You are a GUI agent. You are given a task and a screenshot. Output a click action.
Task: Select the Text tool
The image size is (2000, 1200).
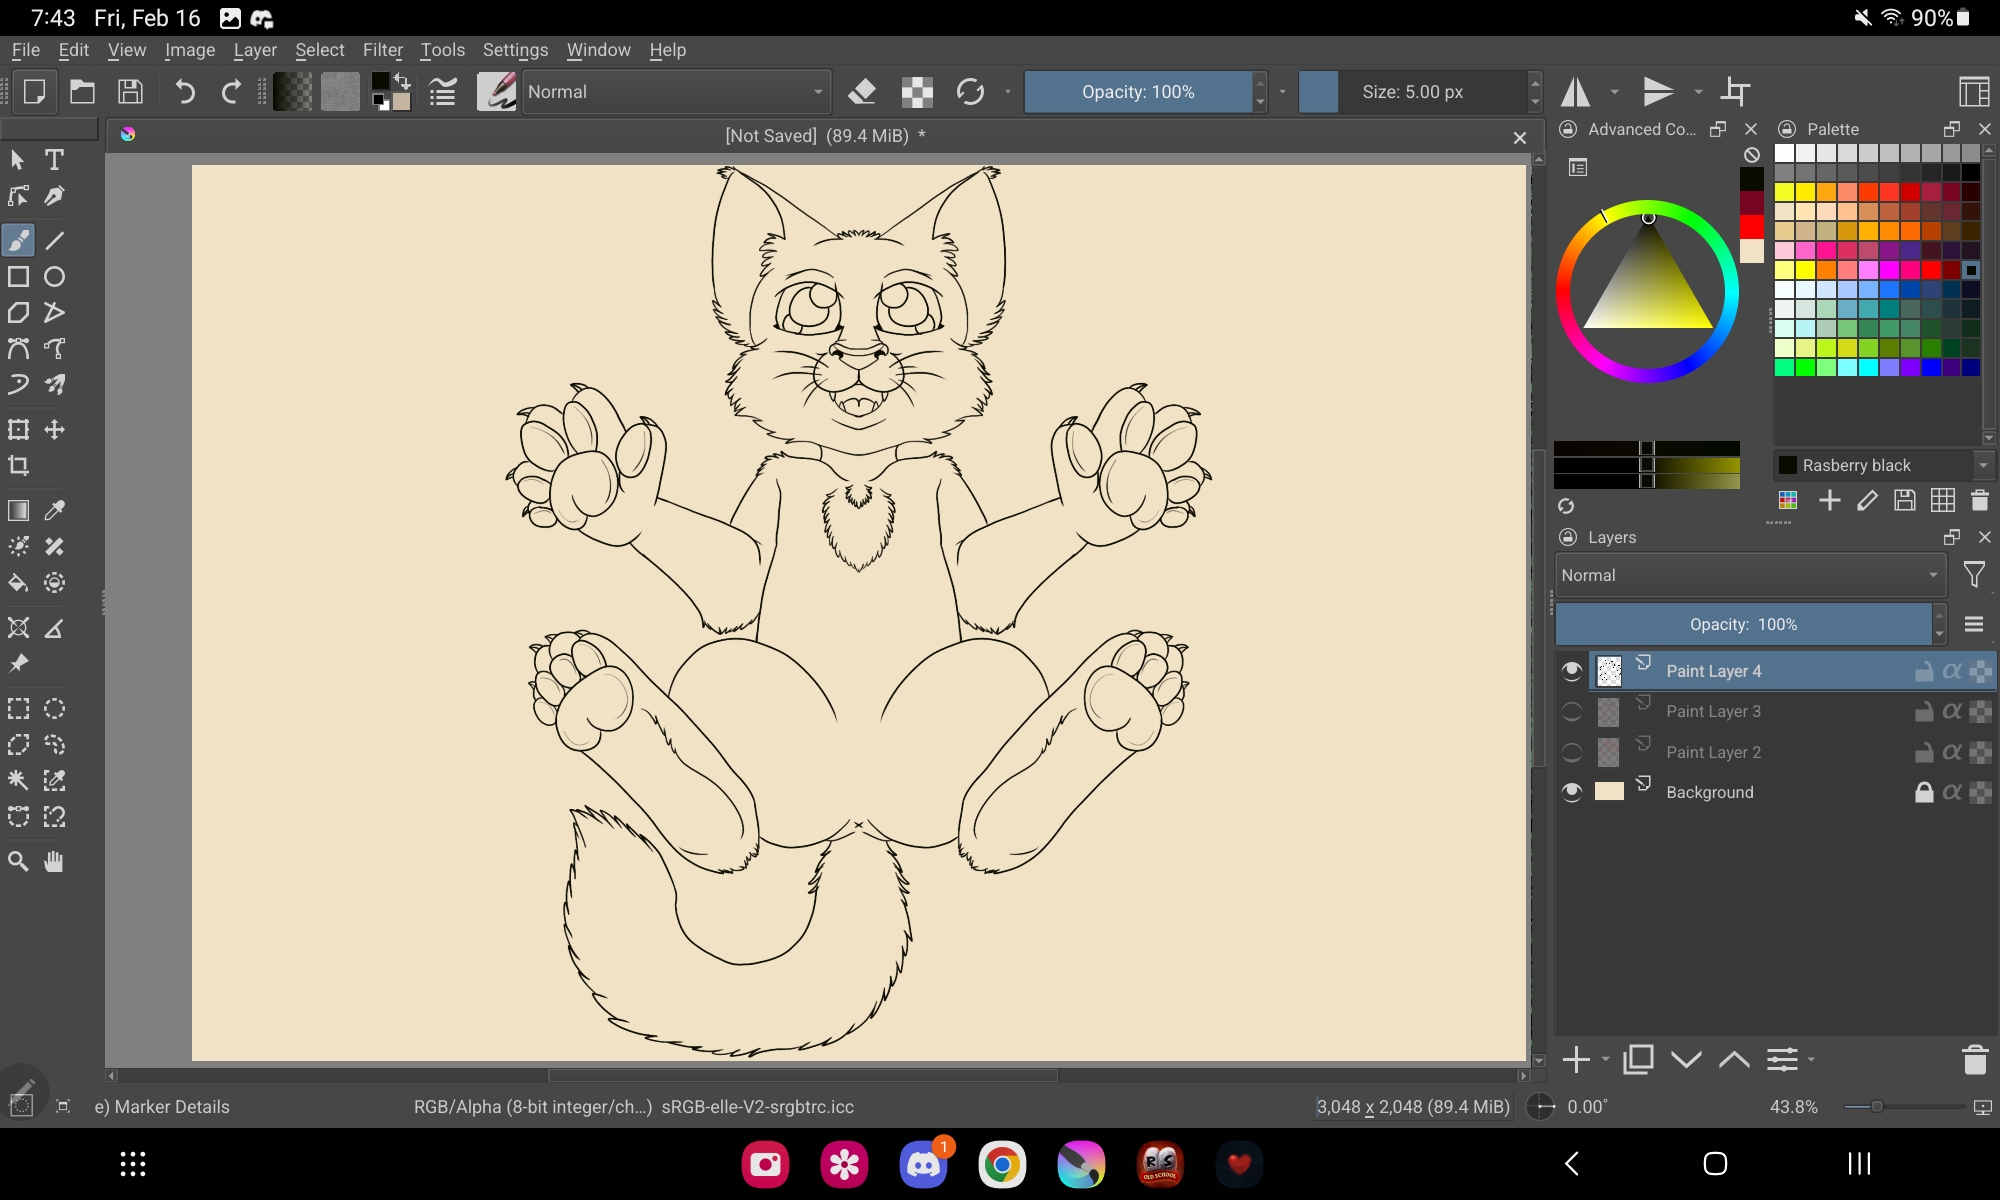tap(54, 160)
